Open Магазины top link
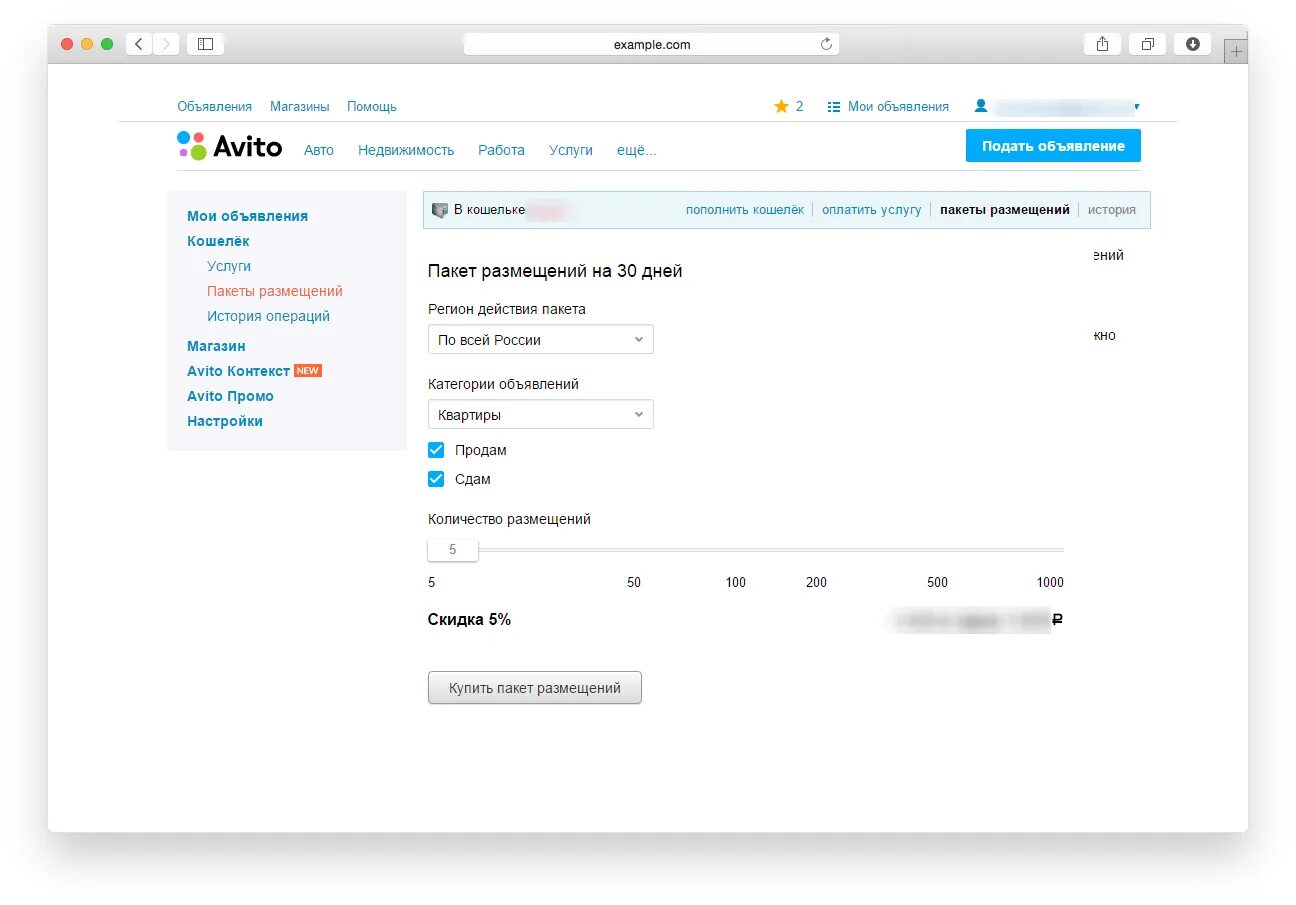1296x905 pixels. (300, 106)
